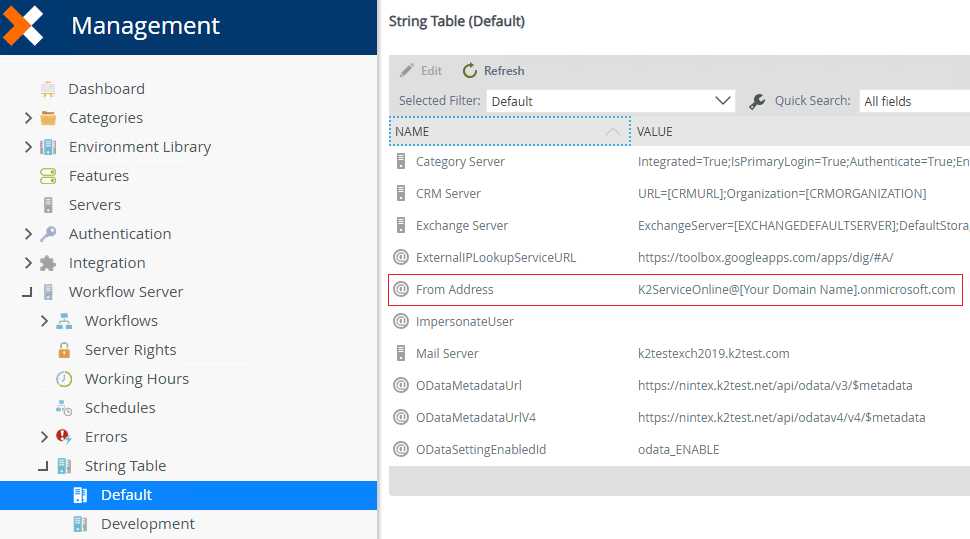The width and height of the screenshot is (970, 539).
Task: Expand the Categories tree node
Action: point(28,118)
